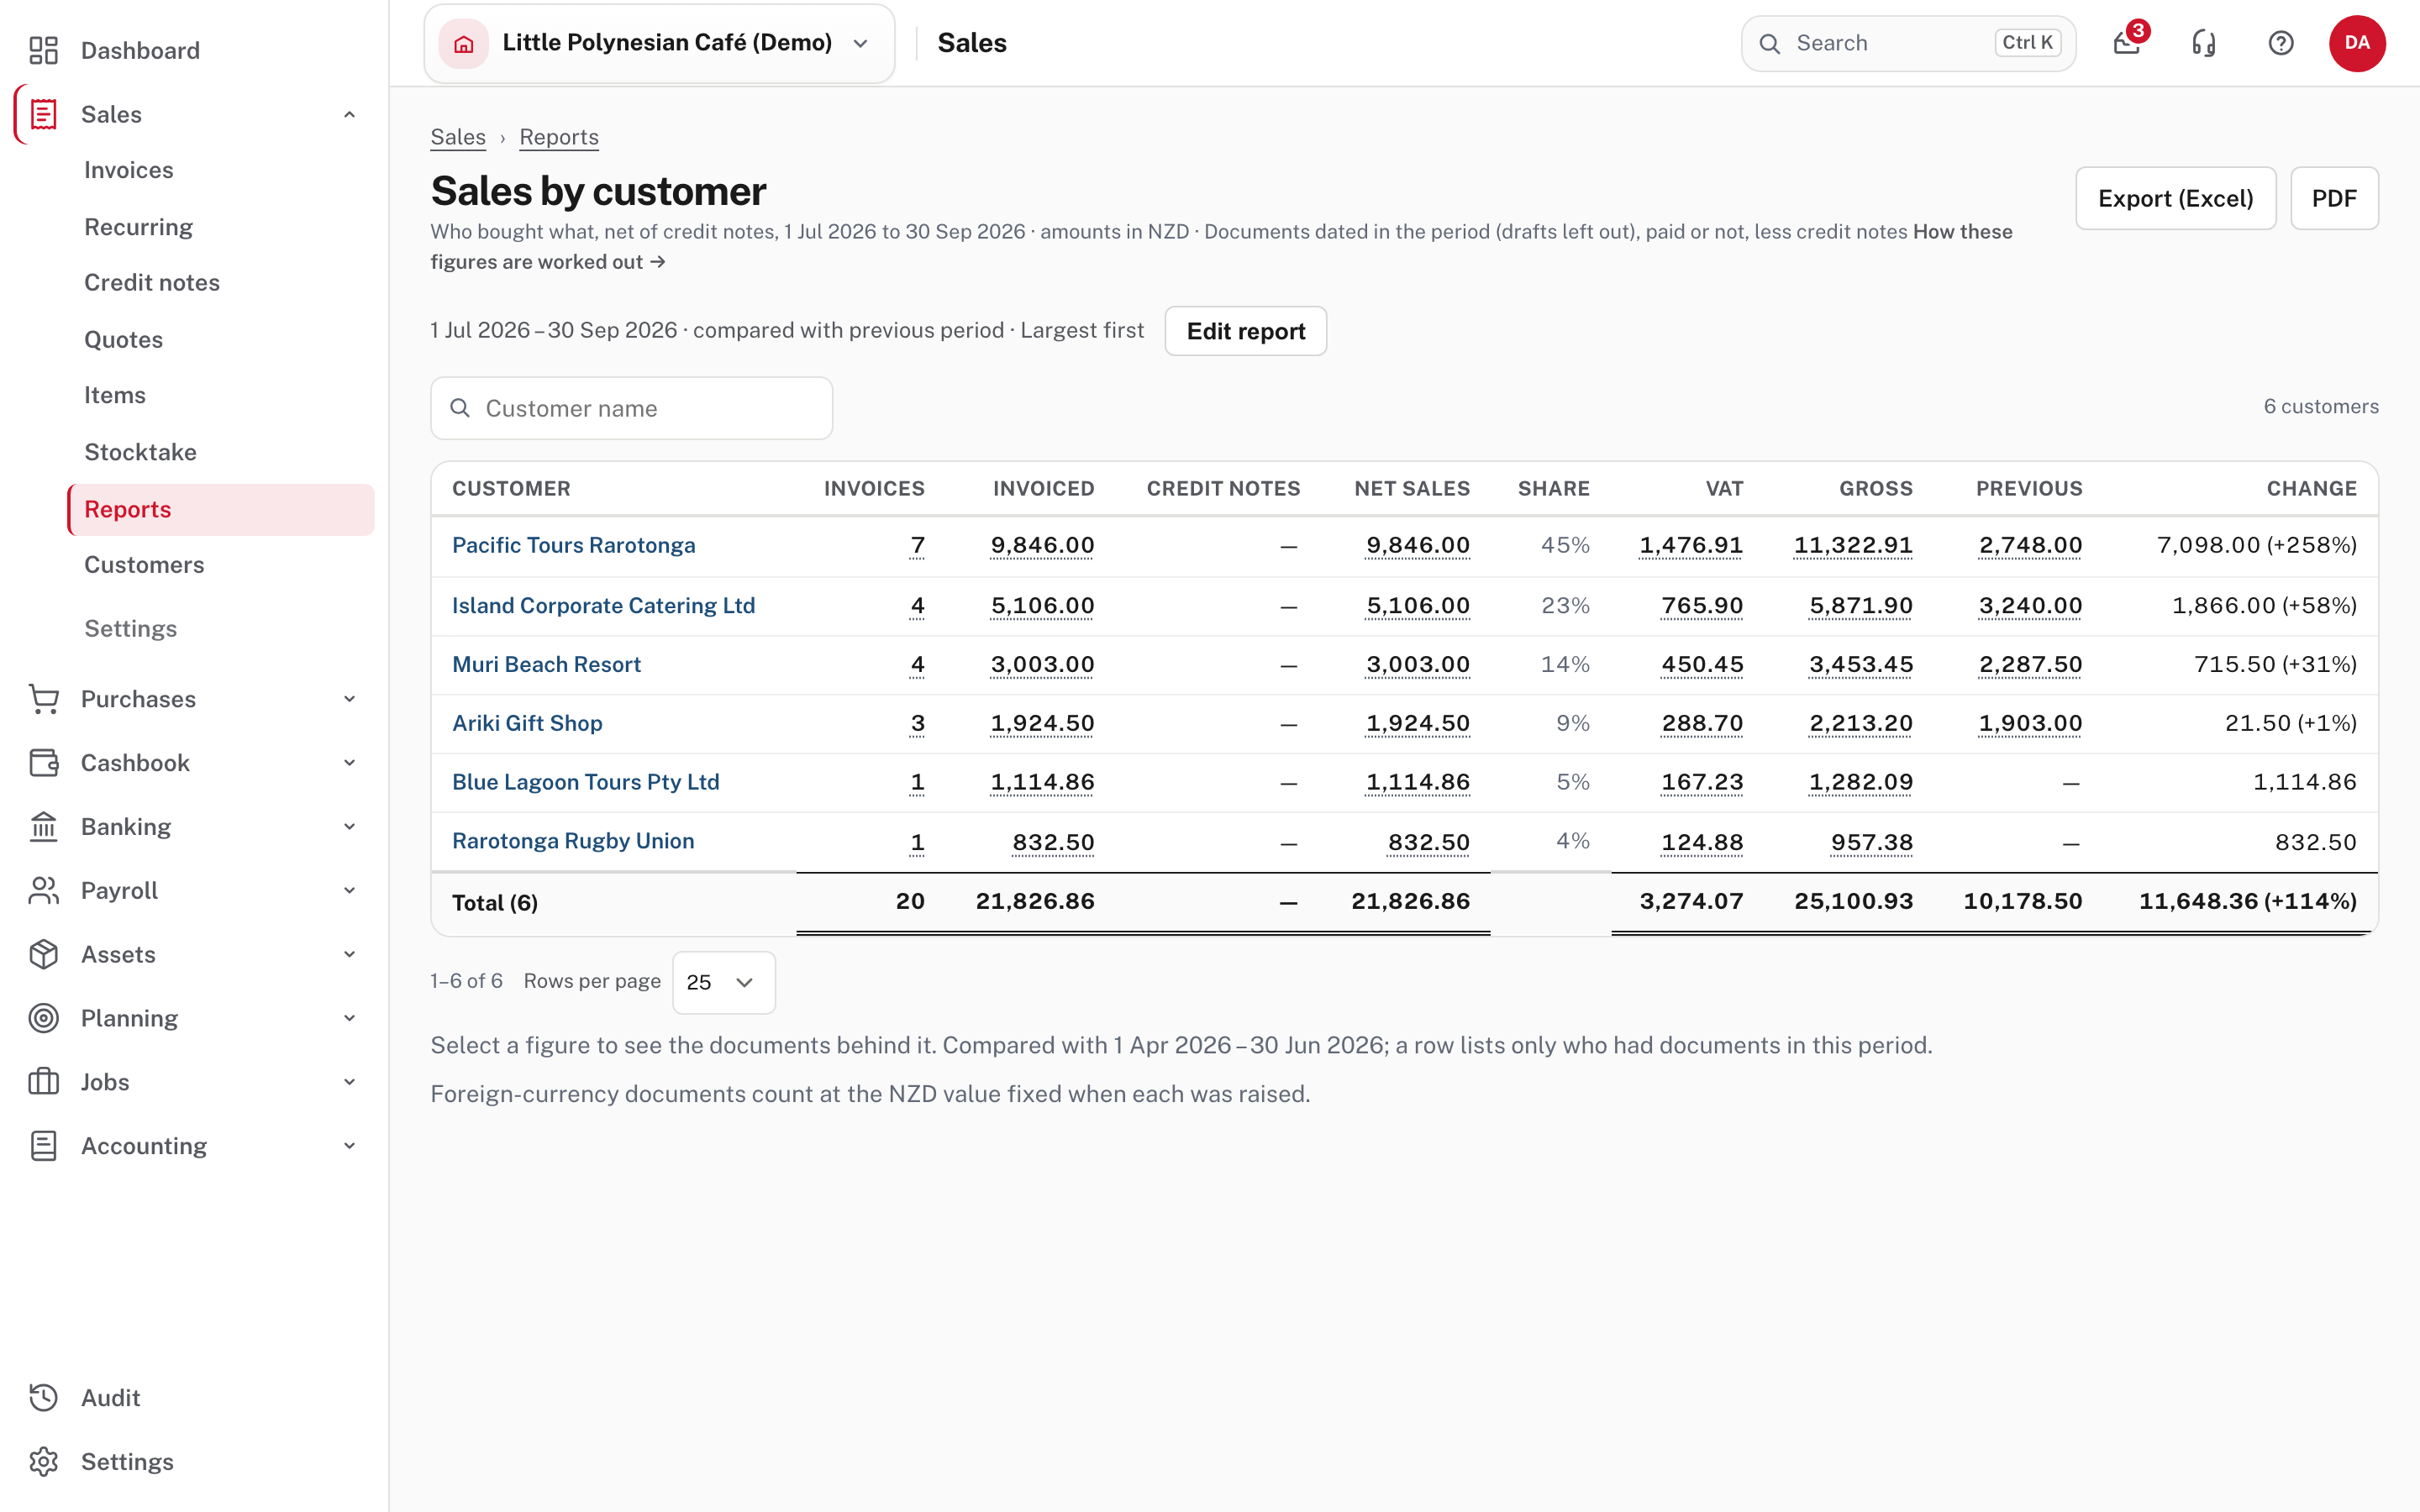Focus the top Search box
The height and width of the screenshot is (1512, 2420).
coord(1908,43)
